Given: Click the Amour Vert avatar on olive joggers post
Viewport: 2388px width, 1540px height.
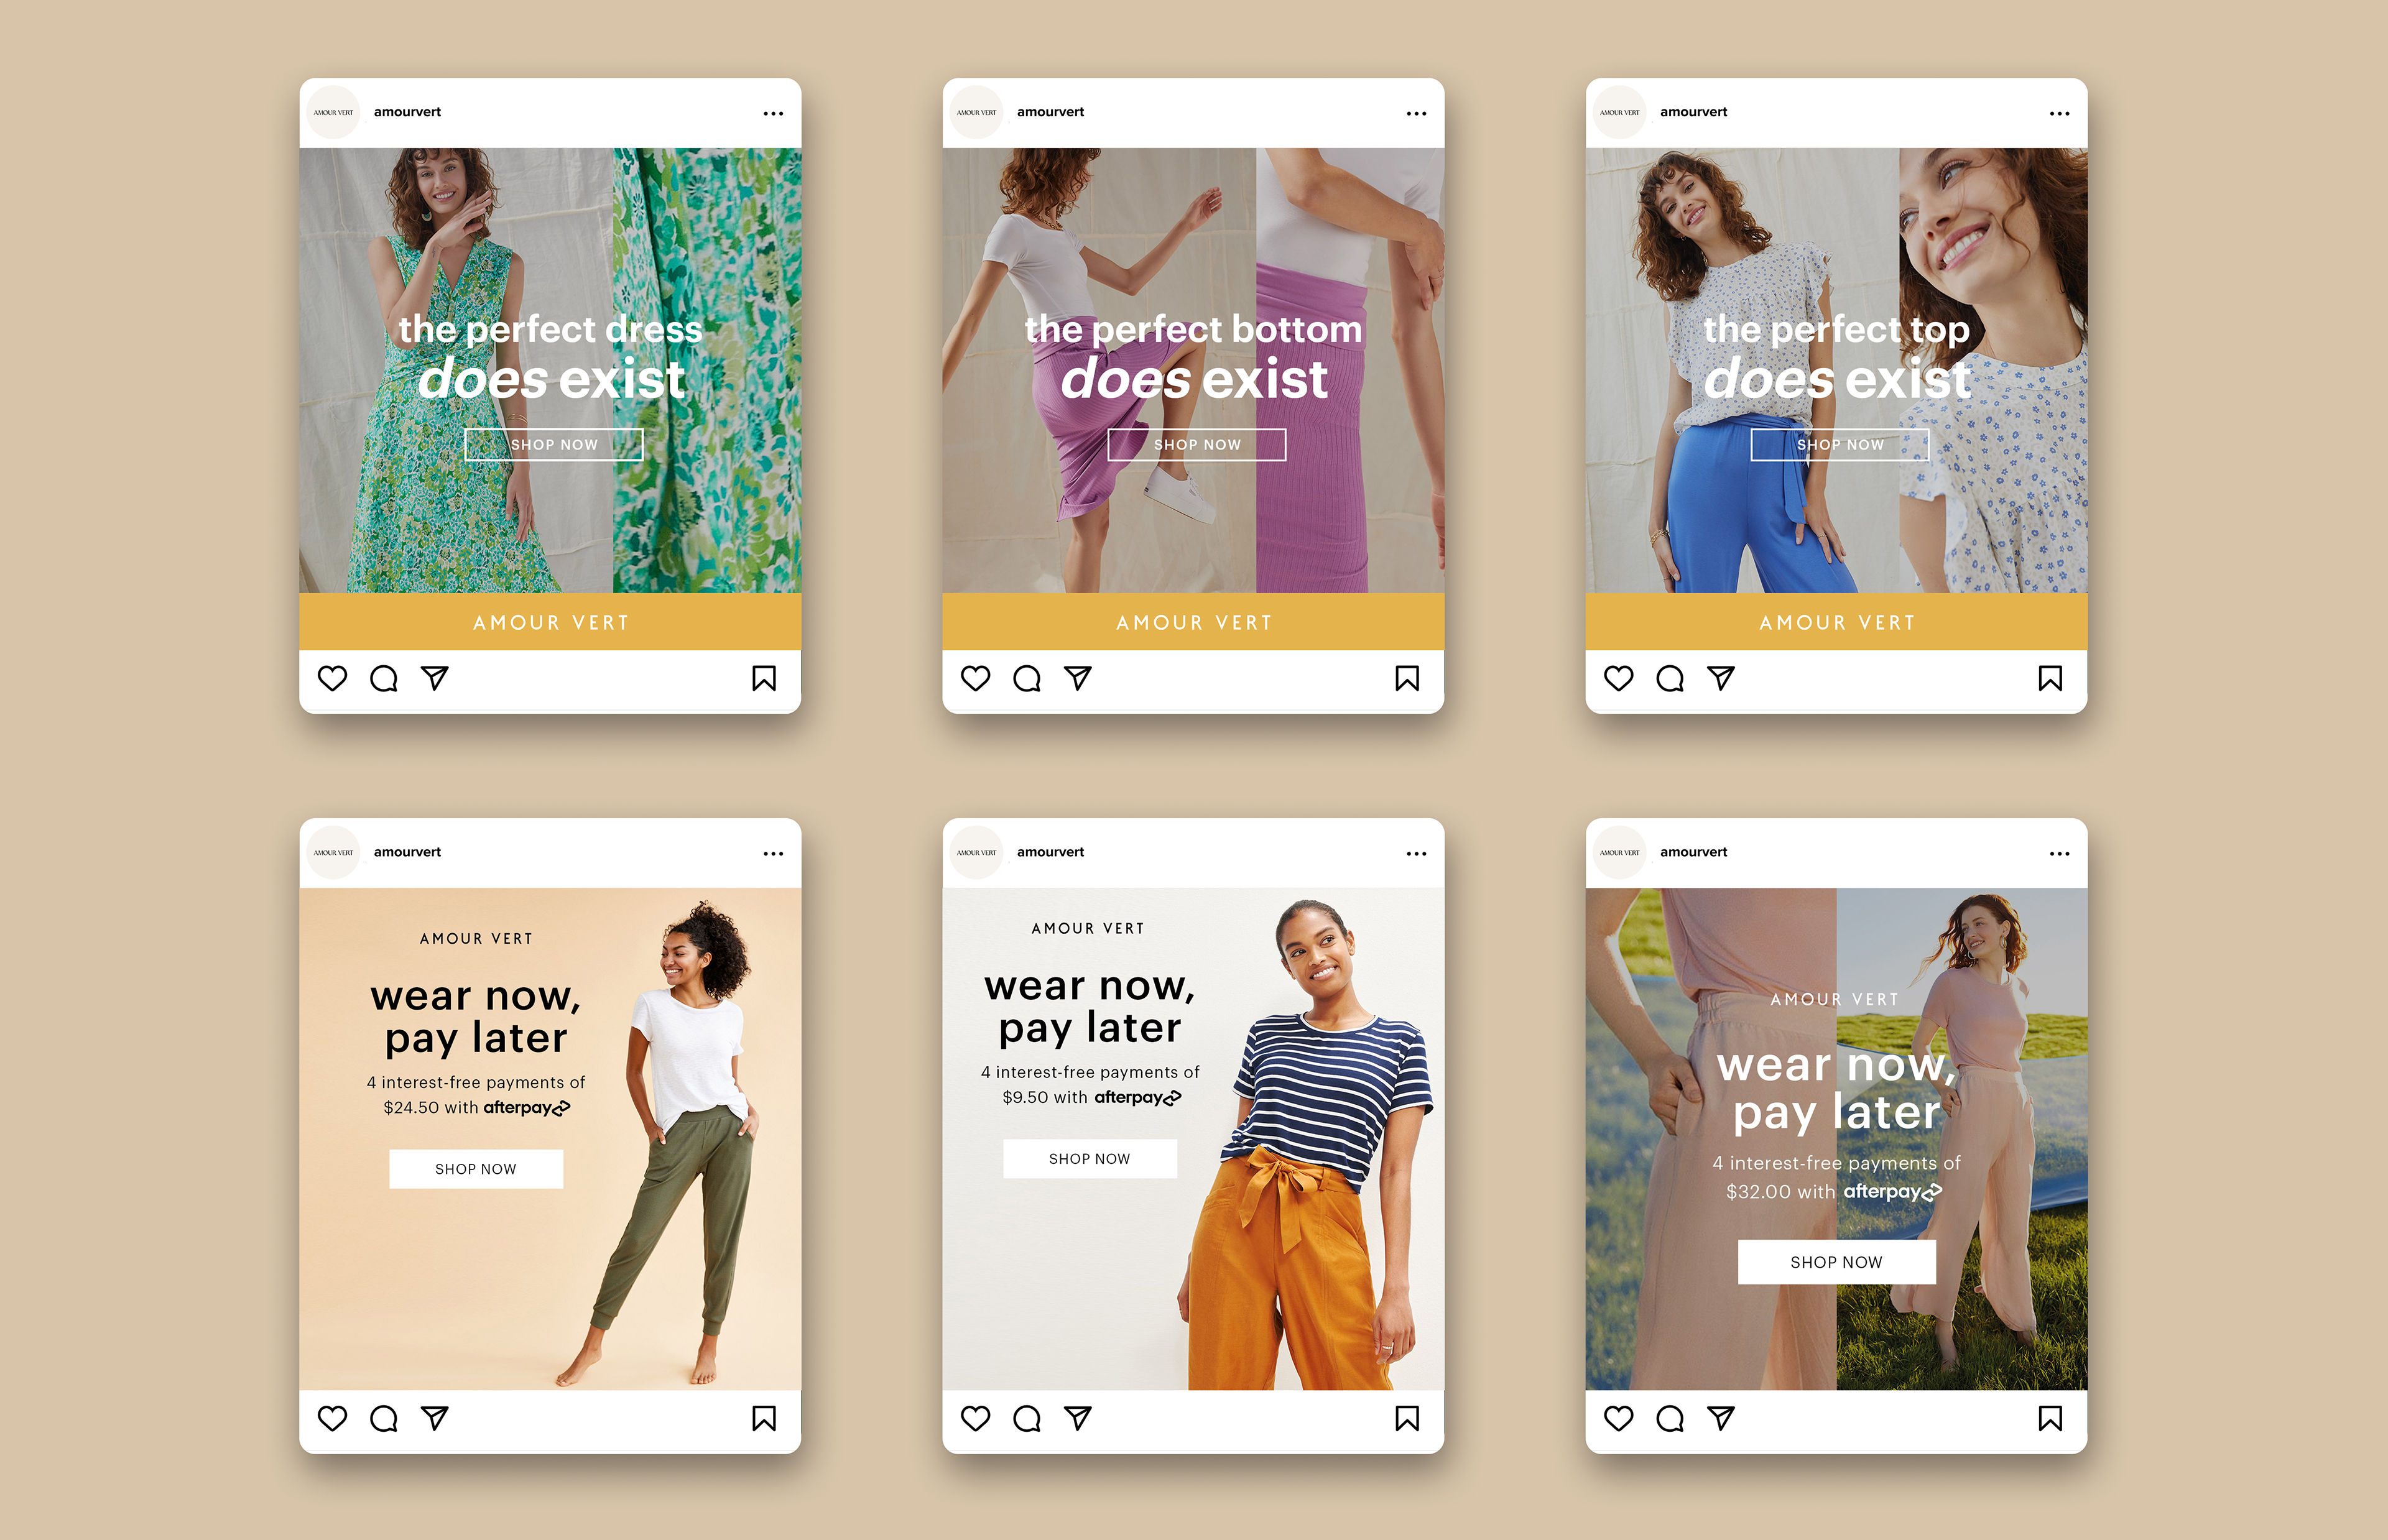Looking at the screenshot, I should point(333,853).
